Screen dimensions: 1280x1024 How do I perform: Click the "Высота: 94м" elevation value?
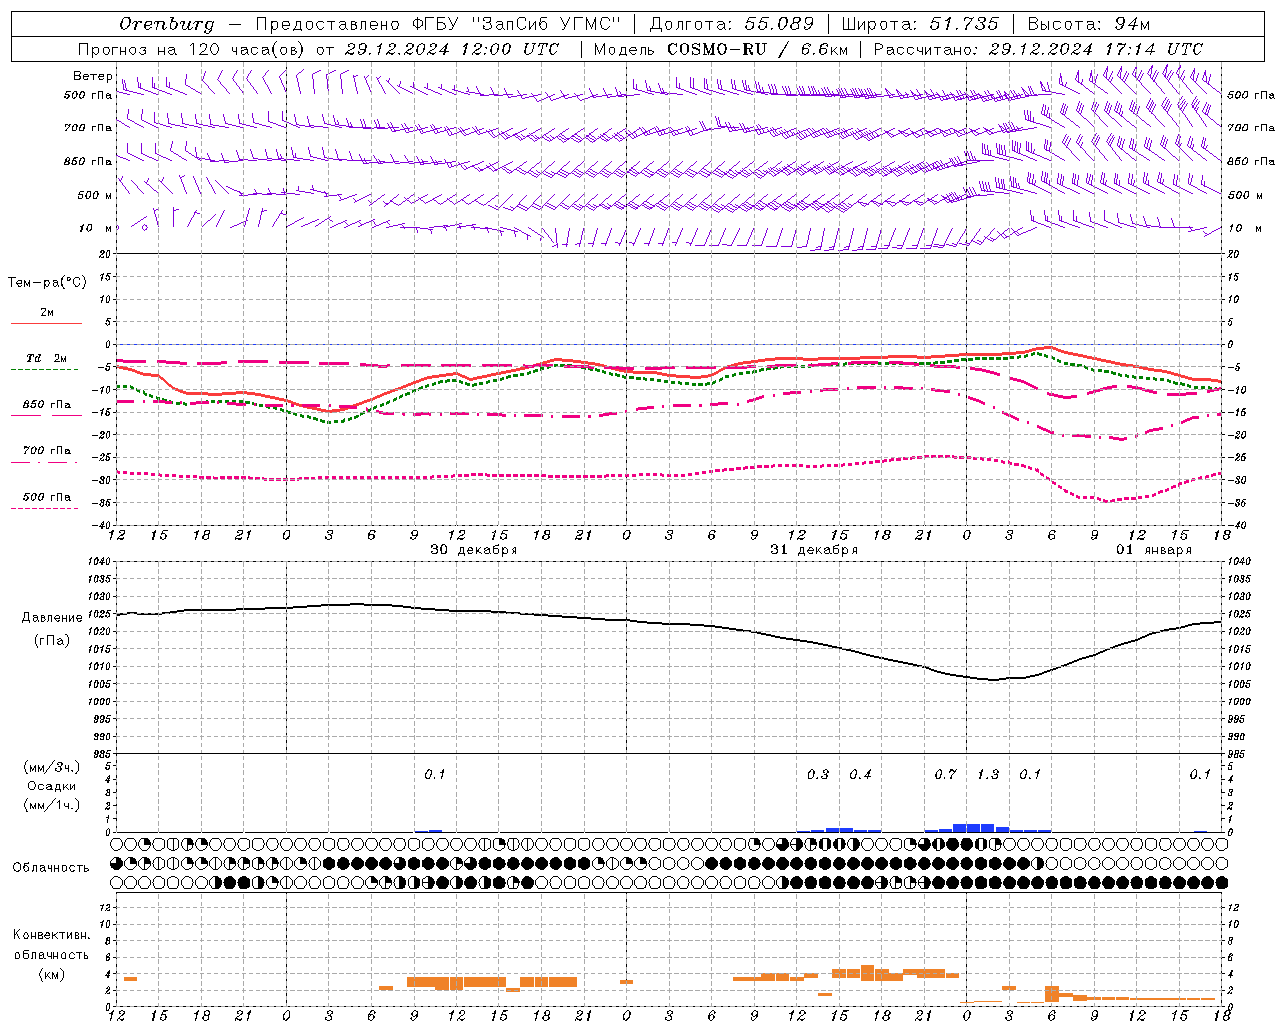coord(1089,24)
